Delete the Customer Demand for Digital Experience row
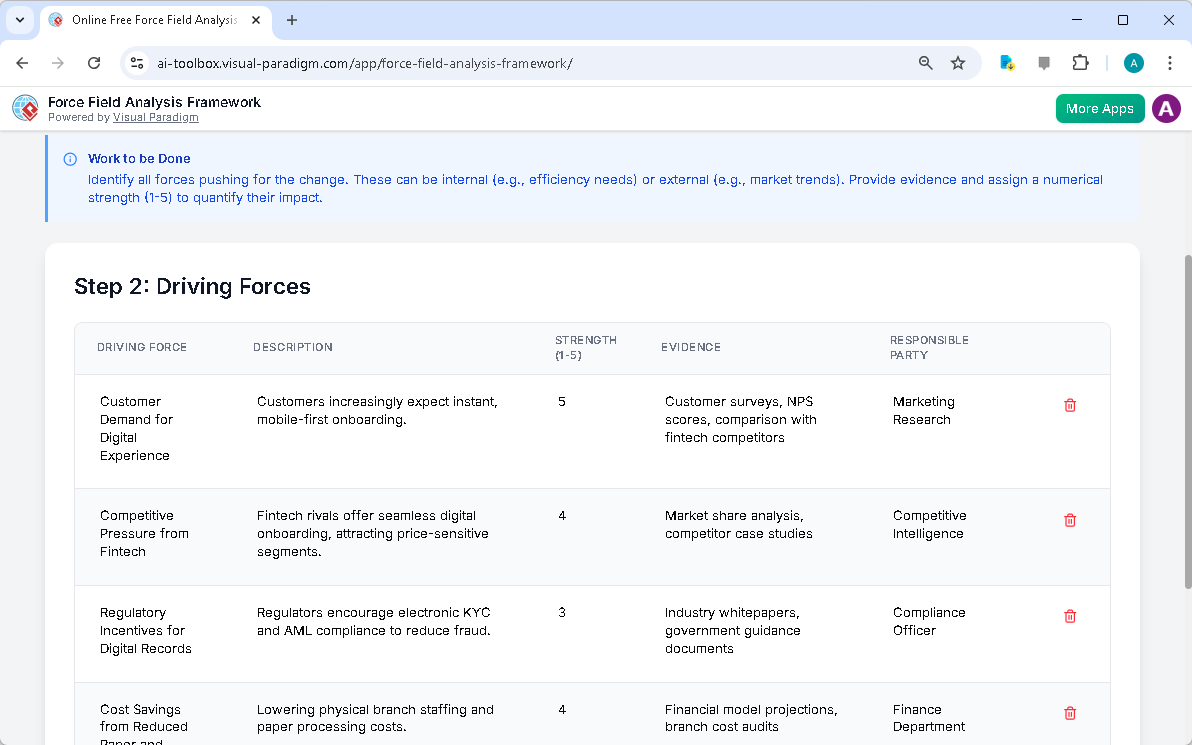Image resolution: width=1192 pixels, height=745 pixels. (x=1069, y=405)
